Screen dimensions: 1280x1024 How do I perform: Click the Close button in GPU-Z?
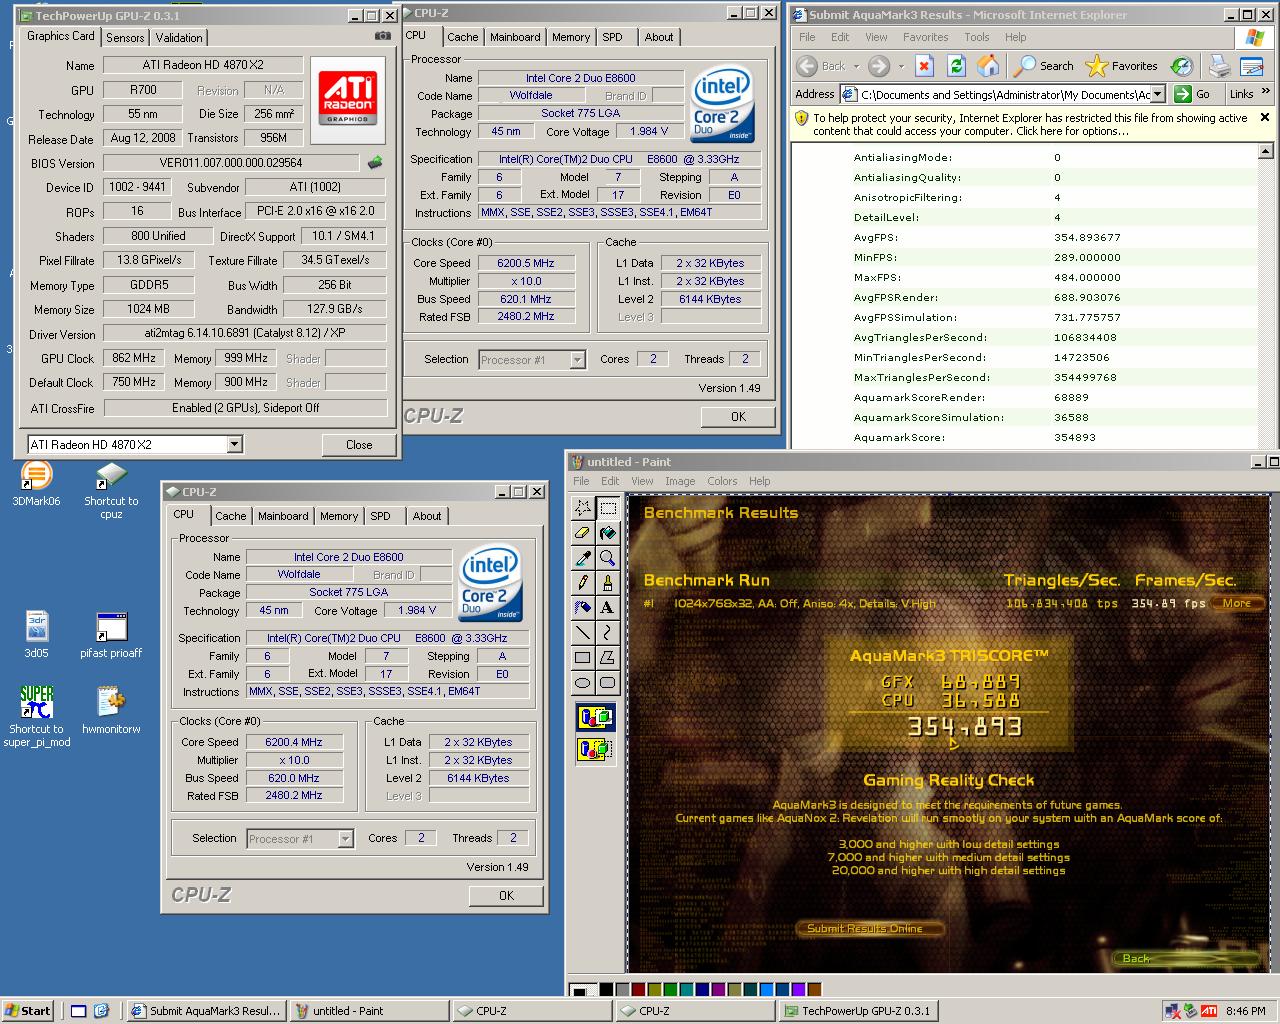coord(359,445)
